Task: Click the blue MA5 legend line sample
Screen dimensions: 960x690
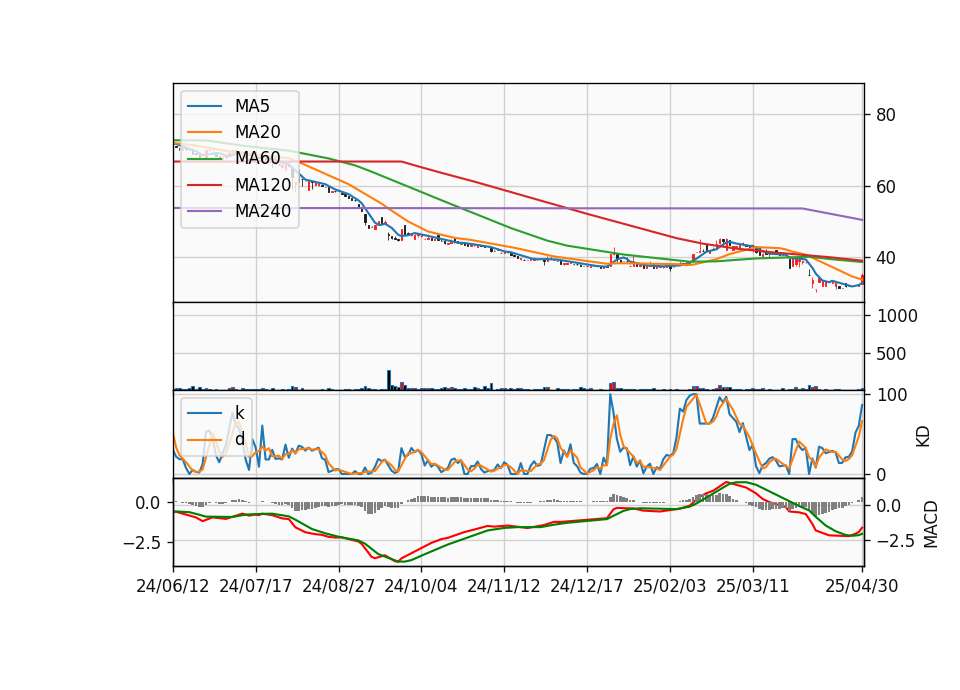Action: coord(204,106)
